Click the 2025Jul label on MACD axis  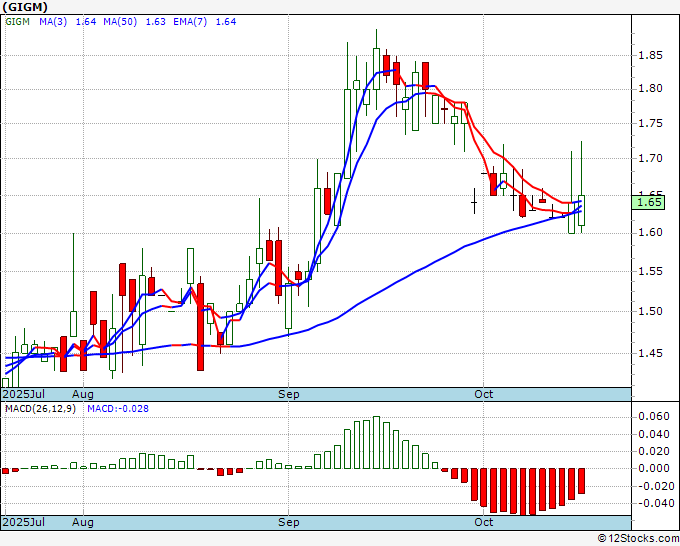(x=24, y=522)
